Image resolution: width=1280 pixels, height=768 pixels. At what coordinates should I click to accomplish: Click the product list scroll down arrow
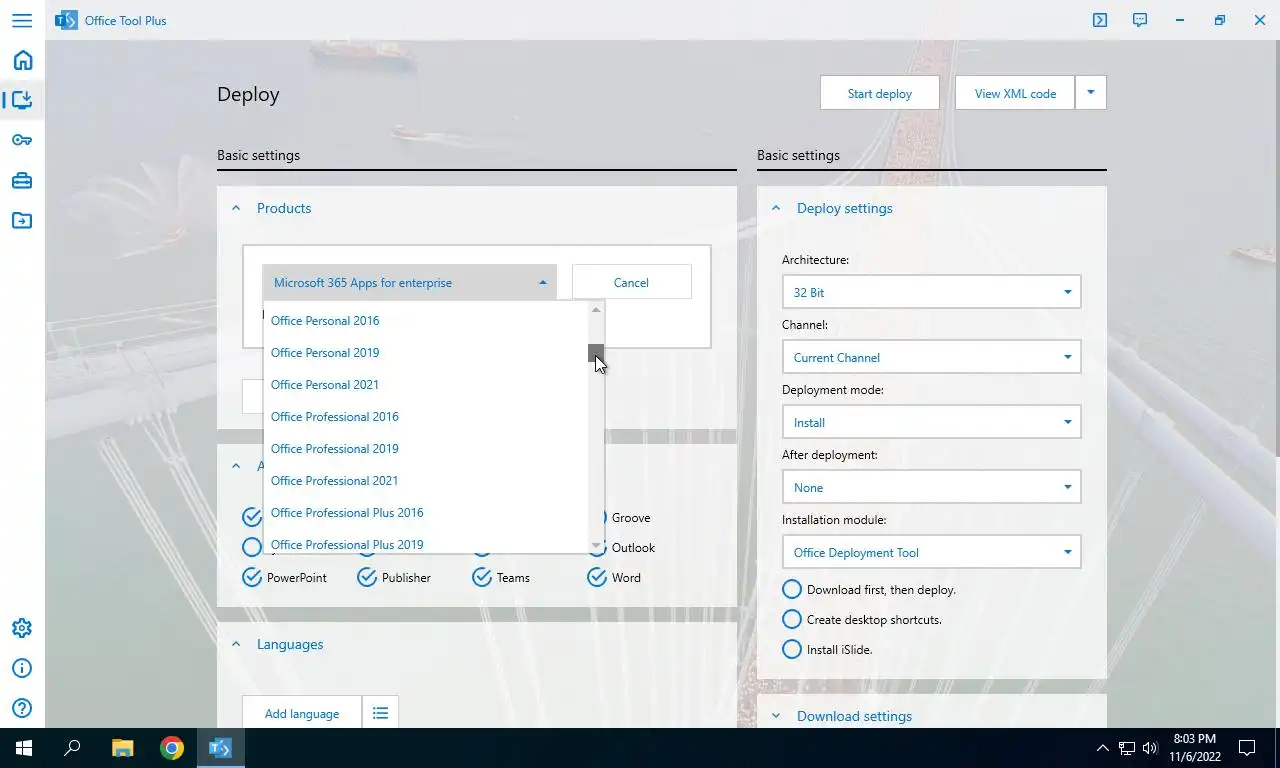tap(596, 544)
